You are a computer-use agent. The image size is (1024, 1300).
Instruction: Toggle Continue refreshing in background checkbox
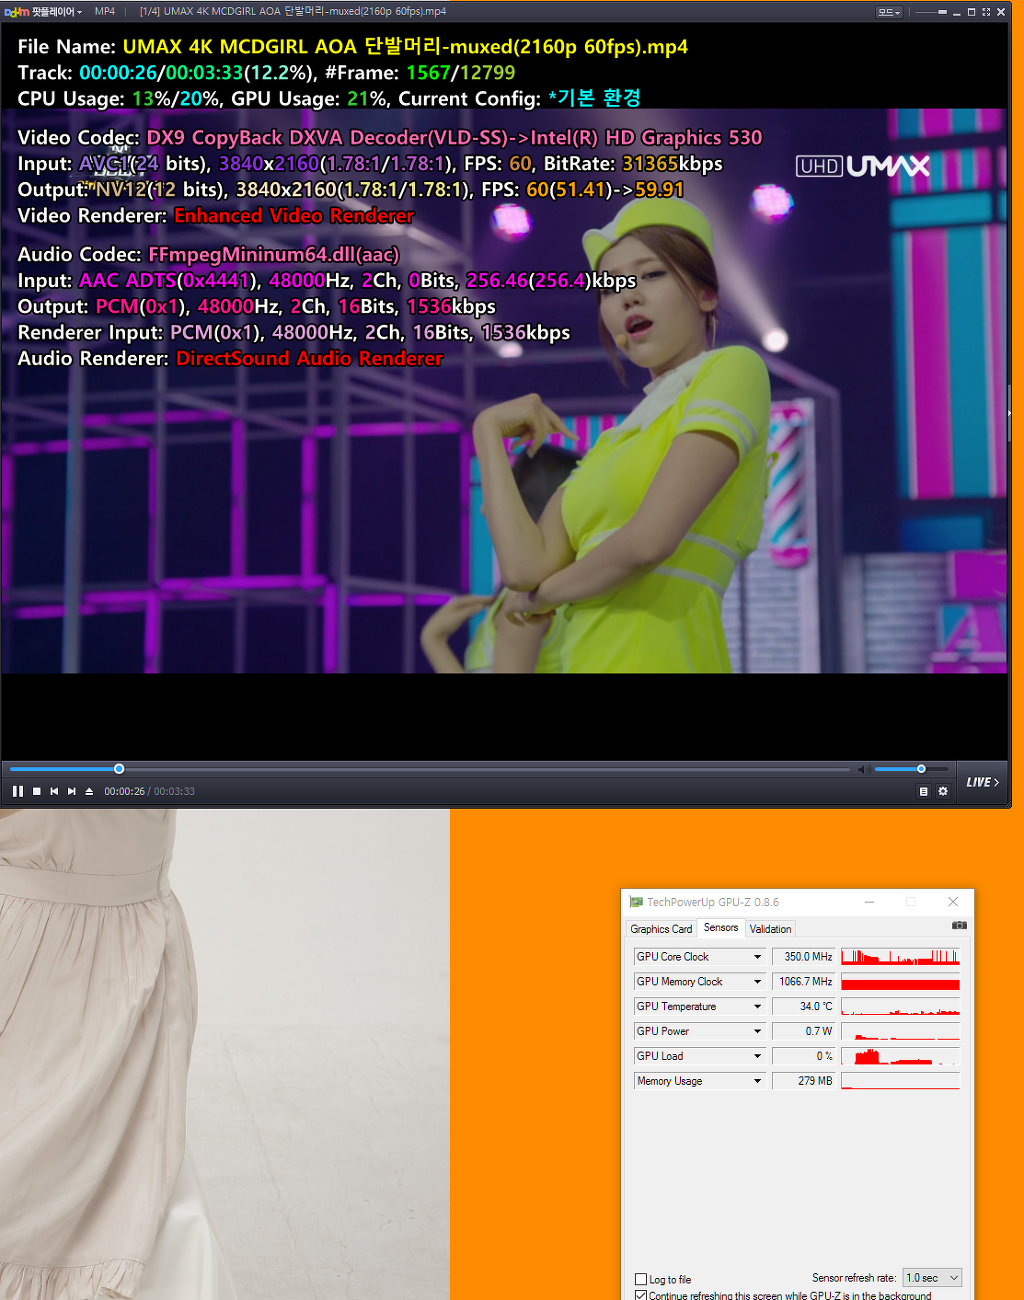[x=641, y=1295]
